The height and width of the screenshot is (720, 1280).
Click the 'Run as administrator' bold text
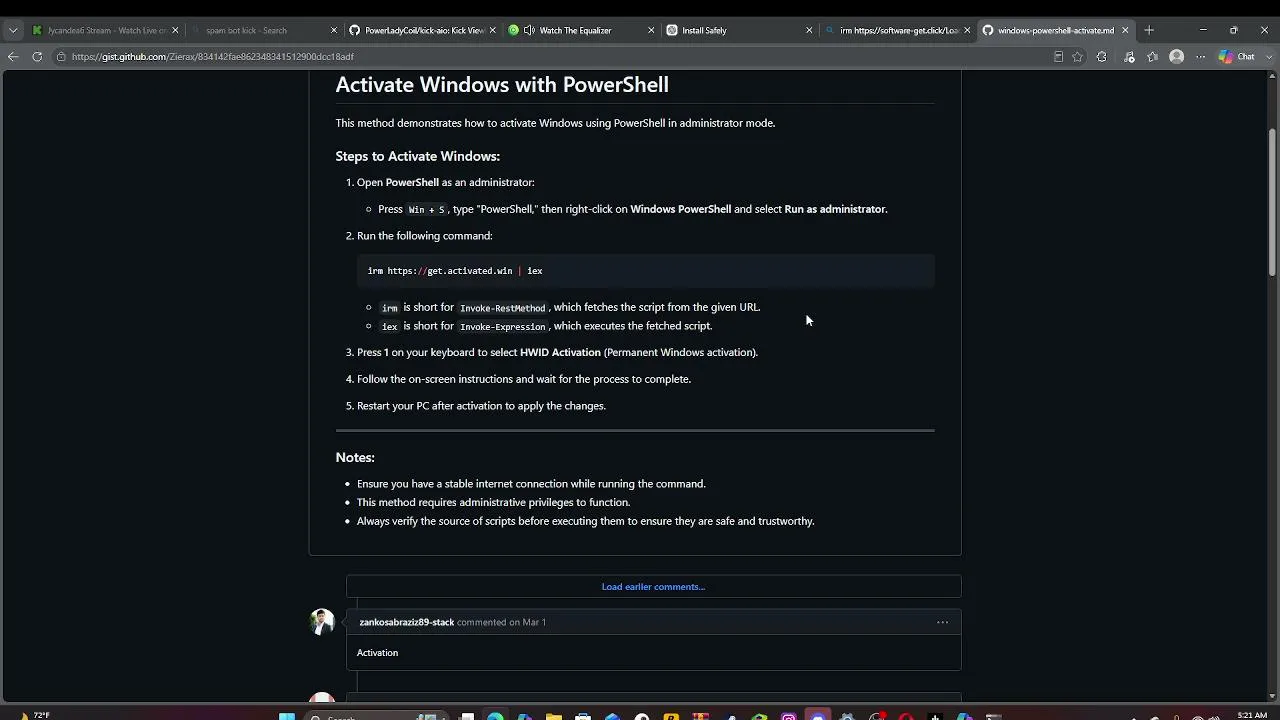coord(835,209)
